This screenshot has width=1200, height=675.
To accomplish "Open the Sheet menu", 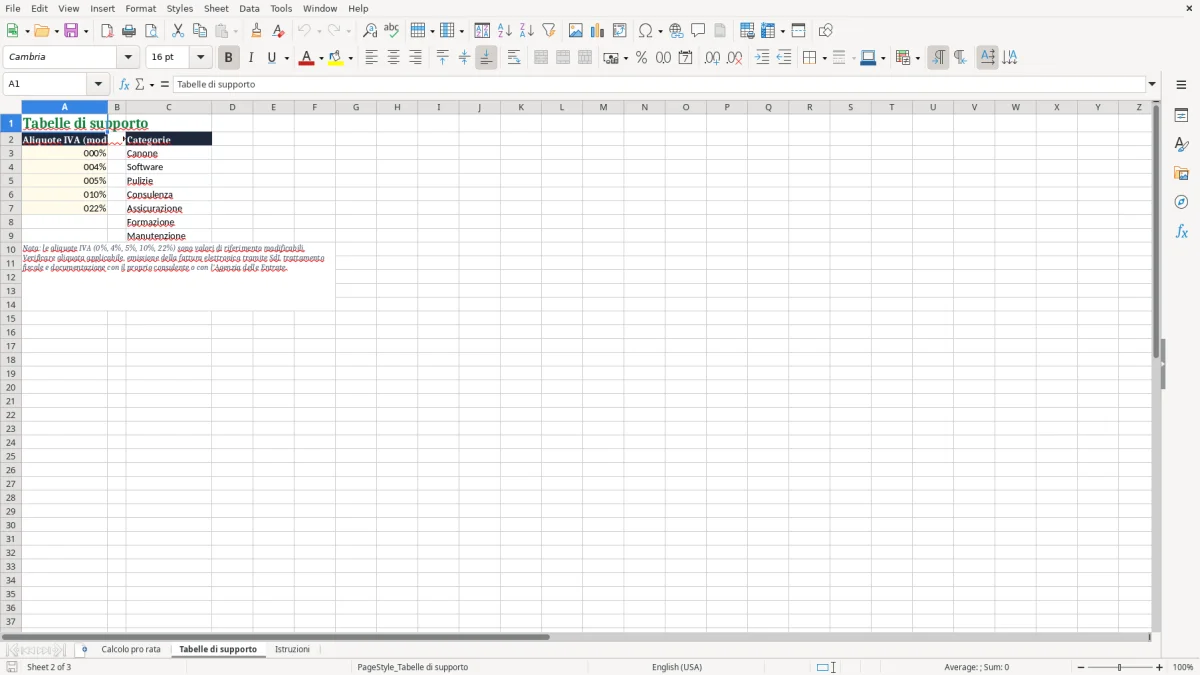I will (216, 8).
